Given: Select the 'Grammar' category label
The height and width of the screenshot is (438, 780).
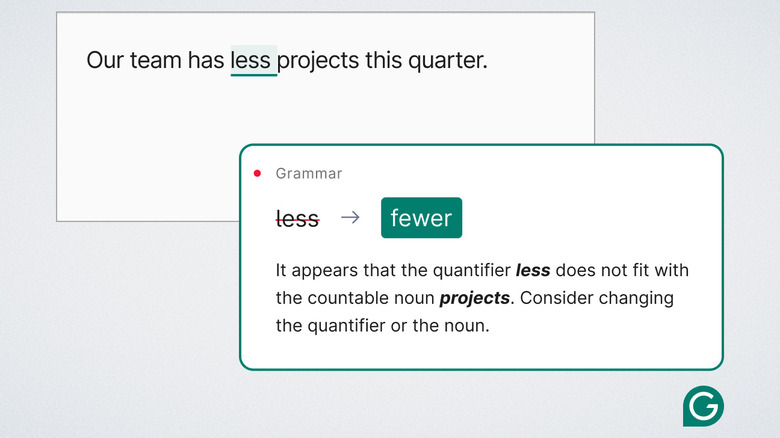Looking at the screenshot, I should pos(309,174).
